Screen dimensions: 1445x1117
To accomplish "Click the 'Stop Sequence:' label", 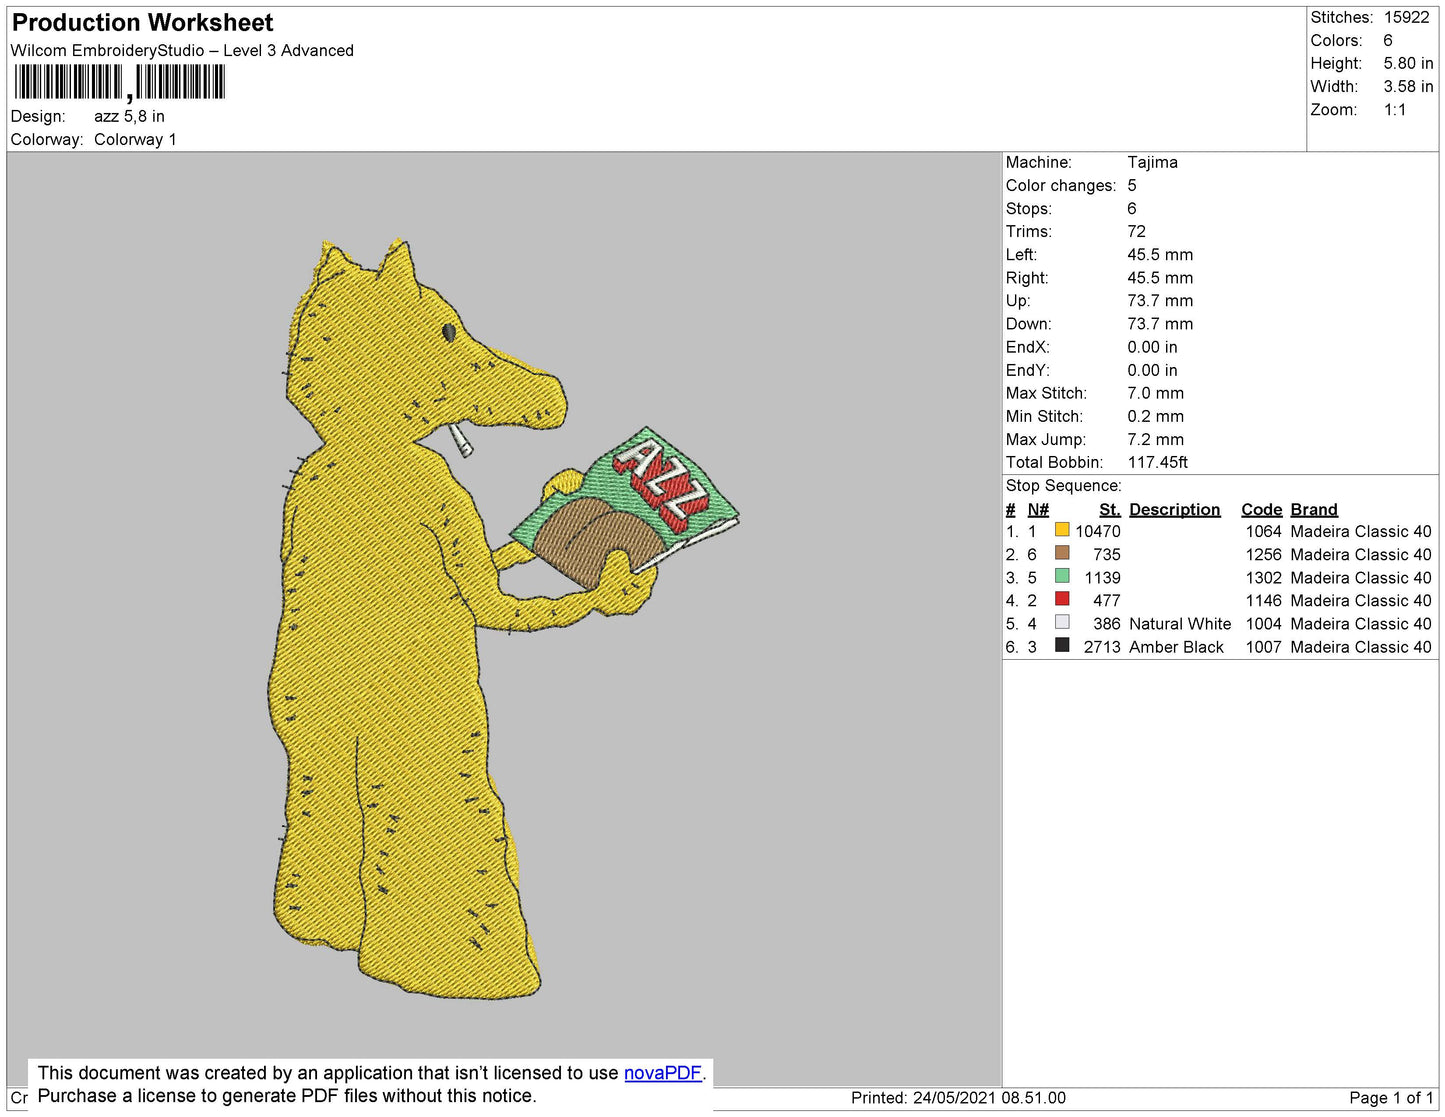I will pyautogui.click(x=1064, y=485).
